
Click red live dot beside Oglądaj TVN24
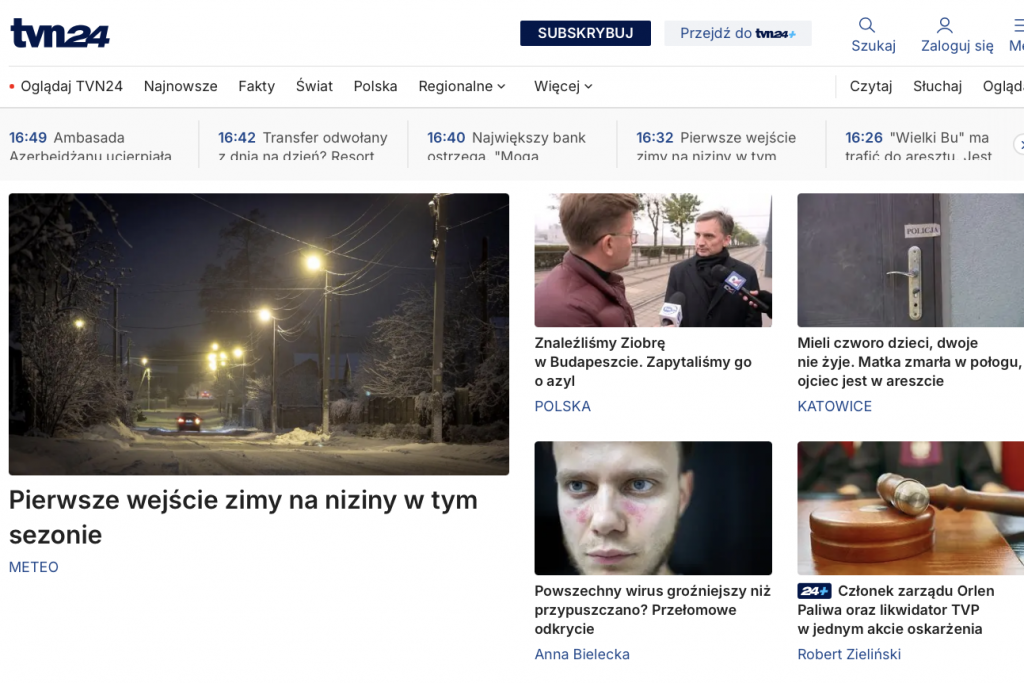pyautogui.click(x=12, y=87)
